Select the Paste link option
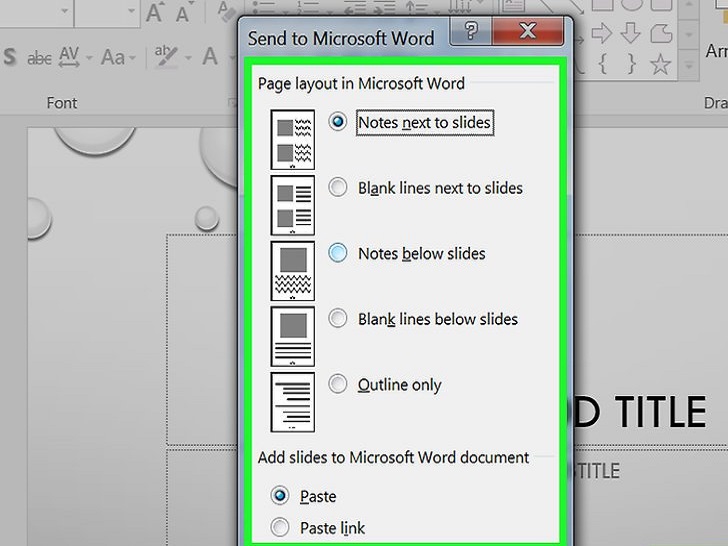Viewport: 728px width, 546px height. point(281,528)
